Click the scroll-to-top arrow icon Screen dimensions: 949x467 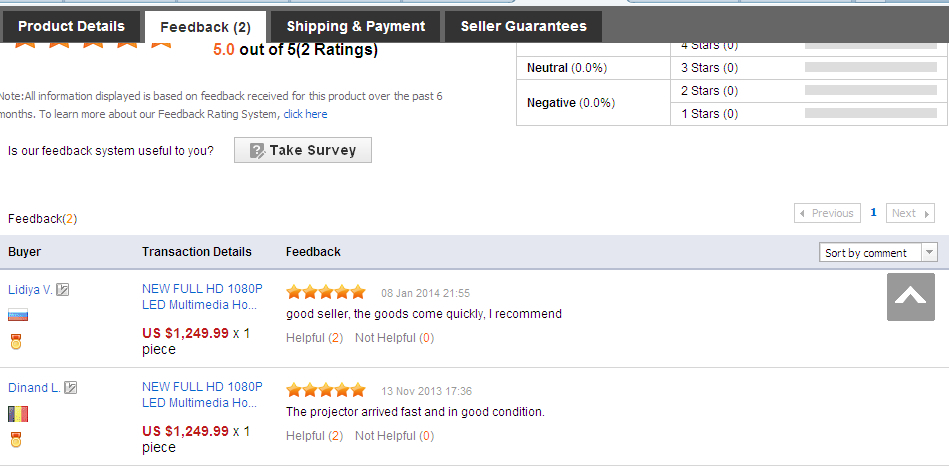pyautogui.click(x=910, y=297)
